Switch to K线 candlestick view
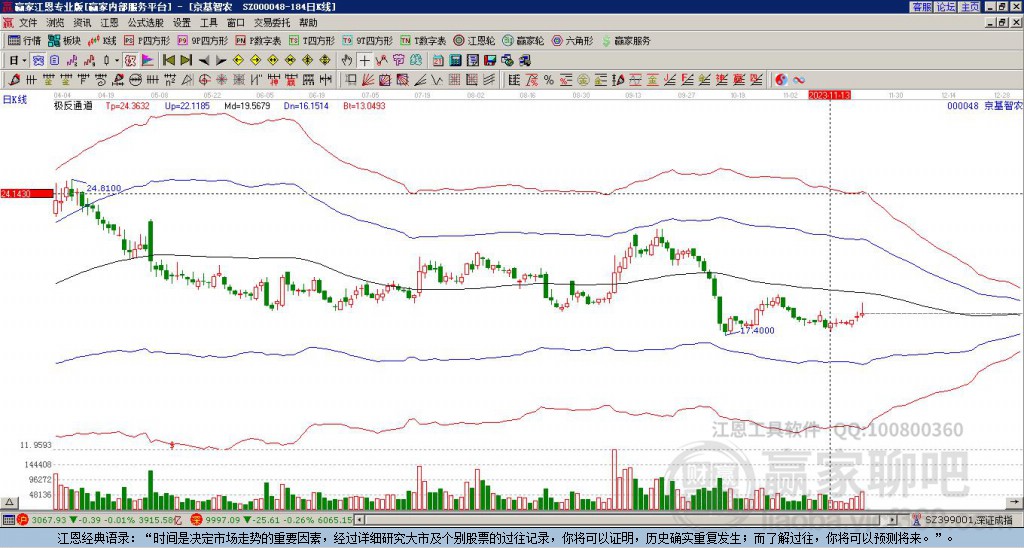The width and height of the screenshot is (1024, 548). (102, 40)
